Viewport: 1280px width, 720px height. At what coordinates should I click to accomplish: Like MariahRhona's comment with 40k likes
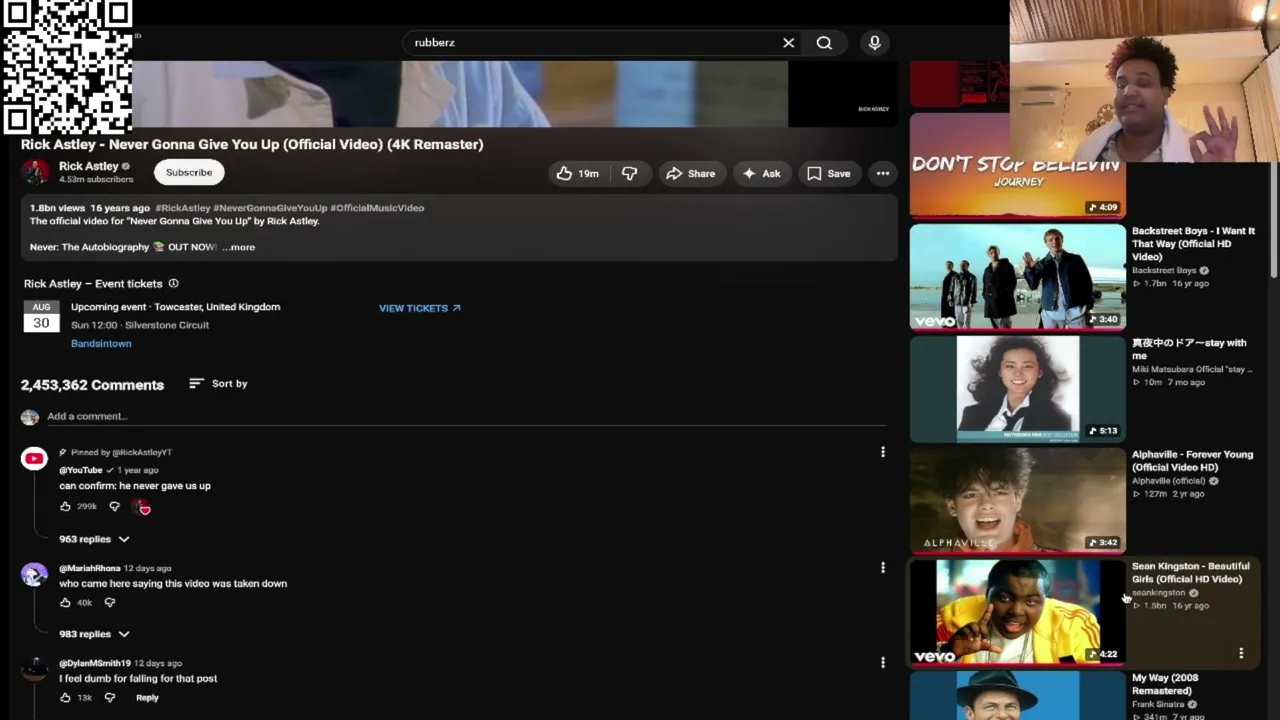(x=65, y=603)
